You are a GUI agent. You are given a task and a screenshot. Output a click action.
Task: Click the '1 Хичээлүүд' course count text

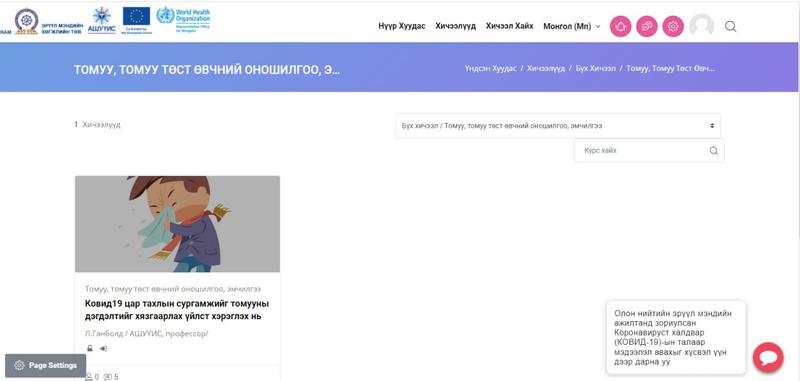pyautogui.click(x=97, y=124)
